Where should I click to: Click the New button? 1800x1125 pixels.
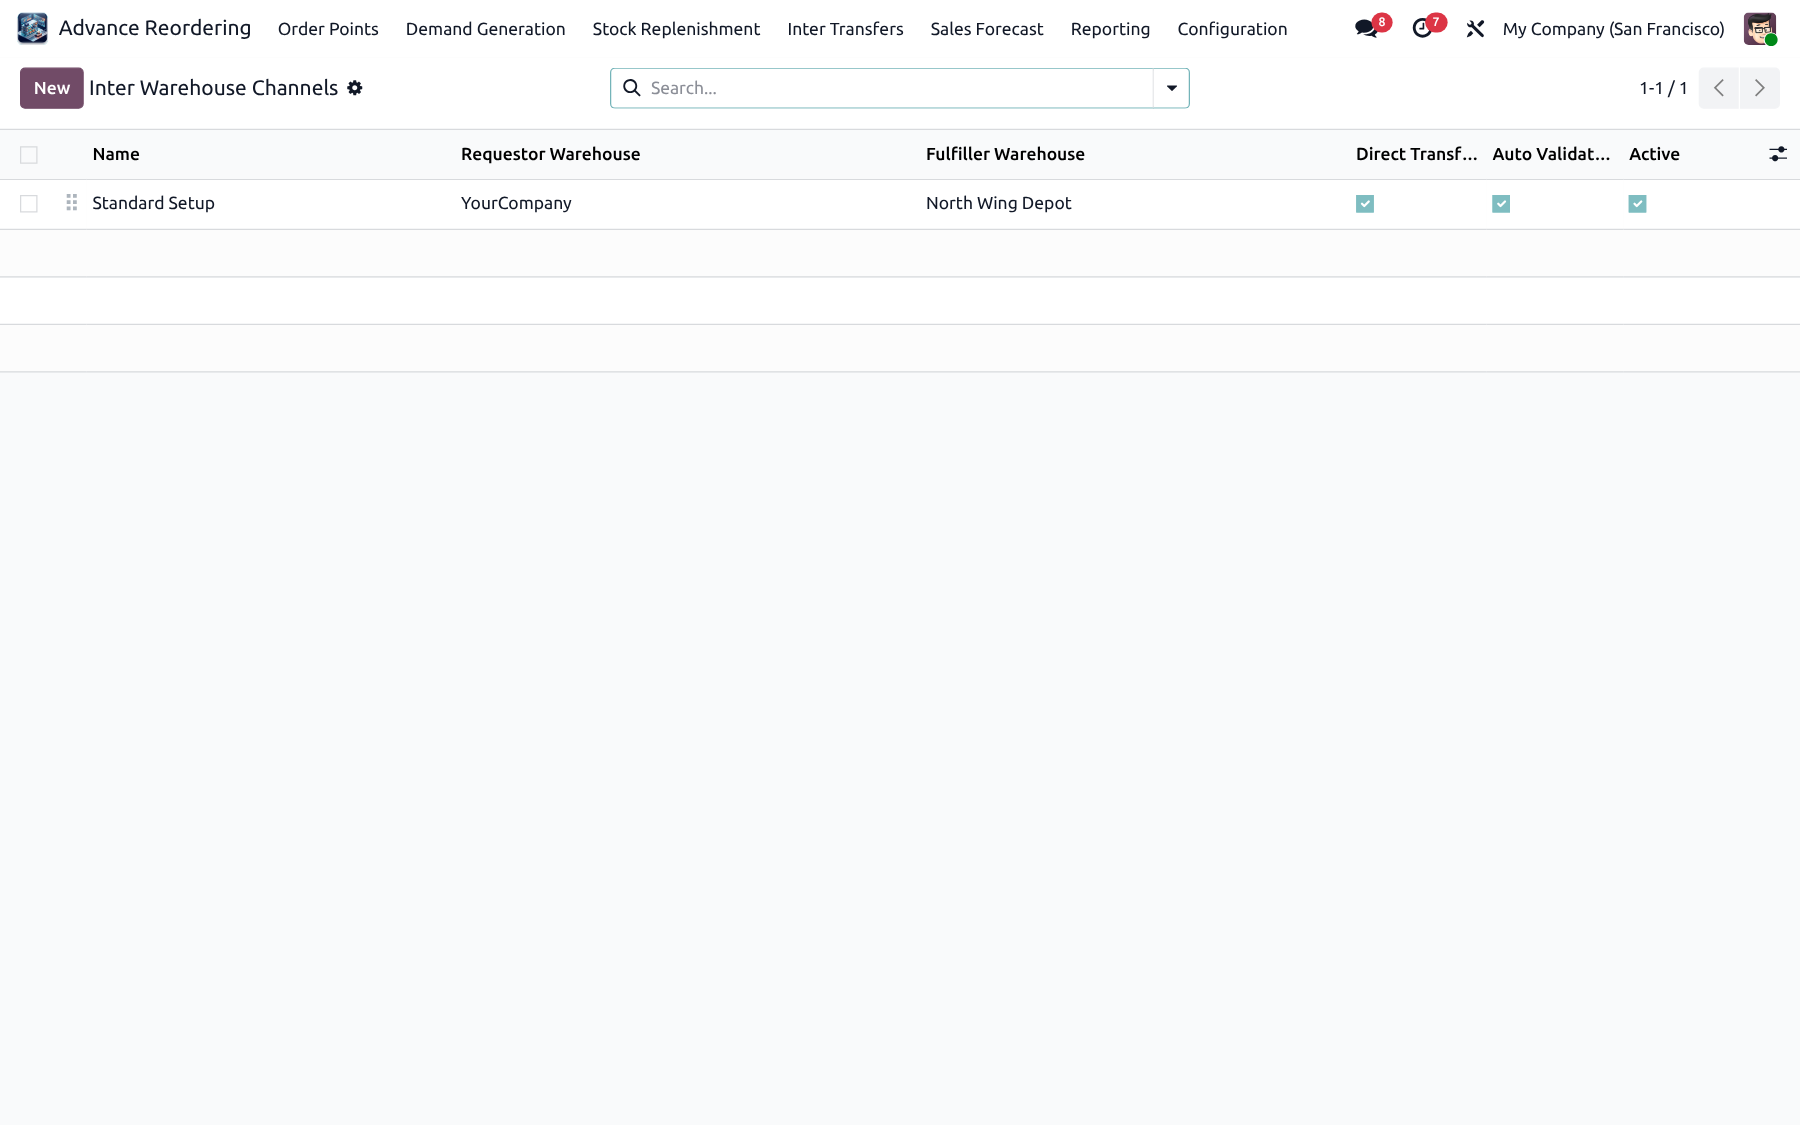click(x=52, y=88)
